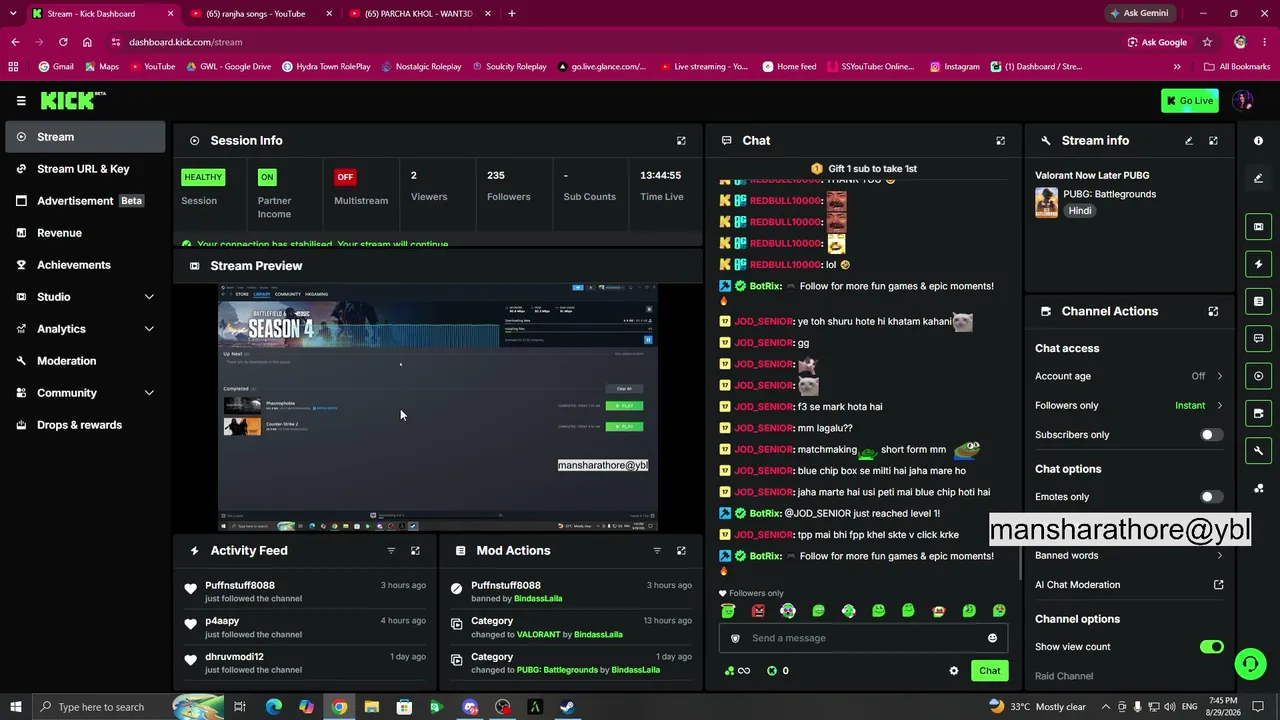The height and width of the screenshot is (720, 1280).
Task: Open Drops & rewards page
Action: [85, 425]
